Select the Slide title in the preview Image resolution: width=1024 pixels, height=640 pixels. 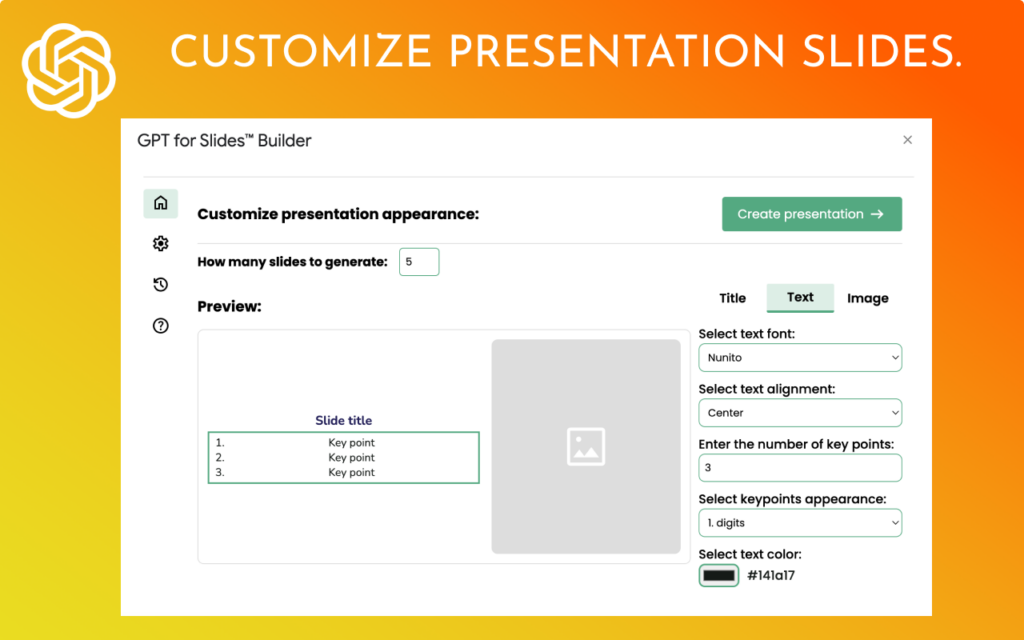click(x=343, y=420)
